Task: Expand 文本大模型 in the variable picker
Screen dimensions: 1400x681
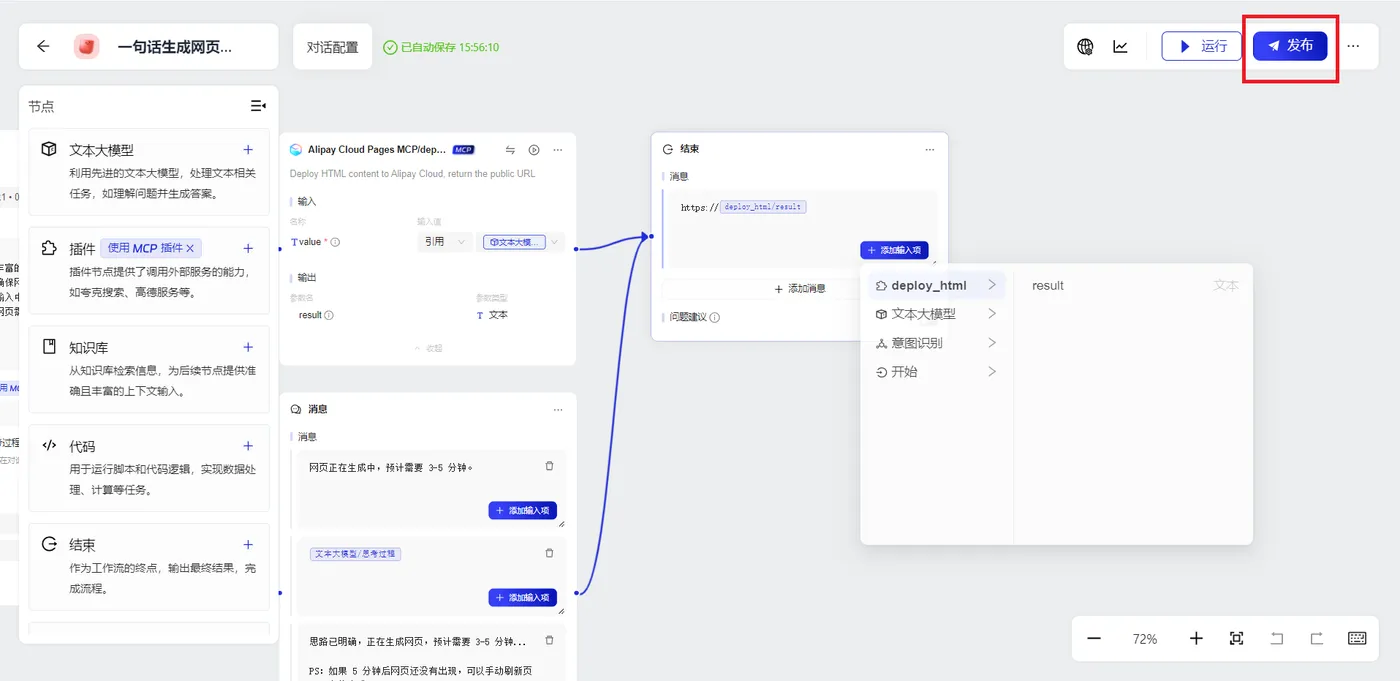Action: click(935, 314)
